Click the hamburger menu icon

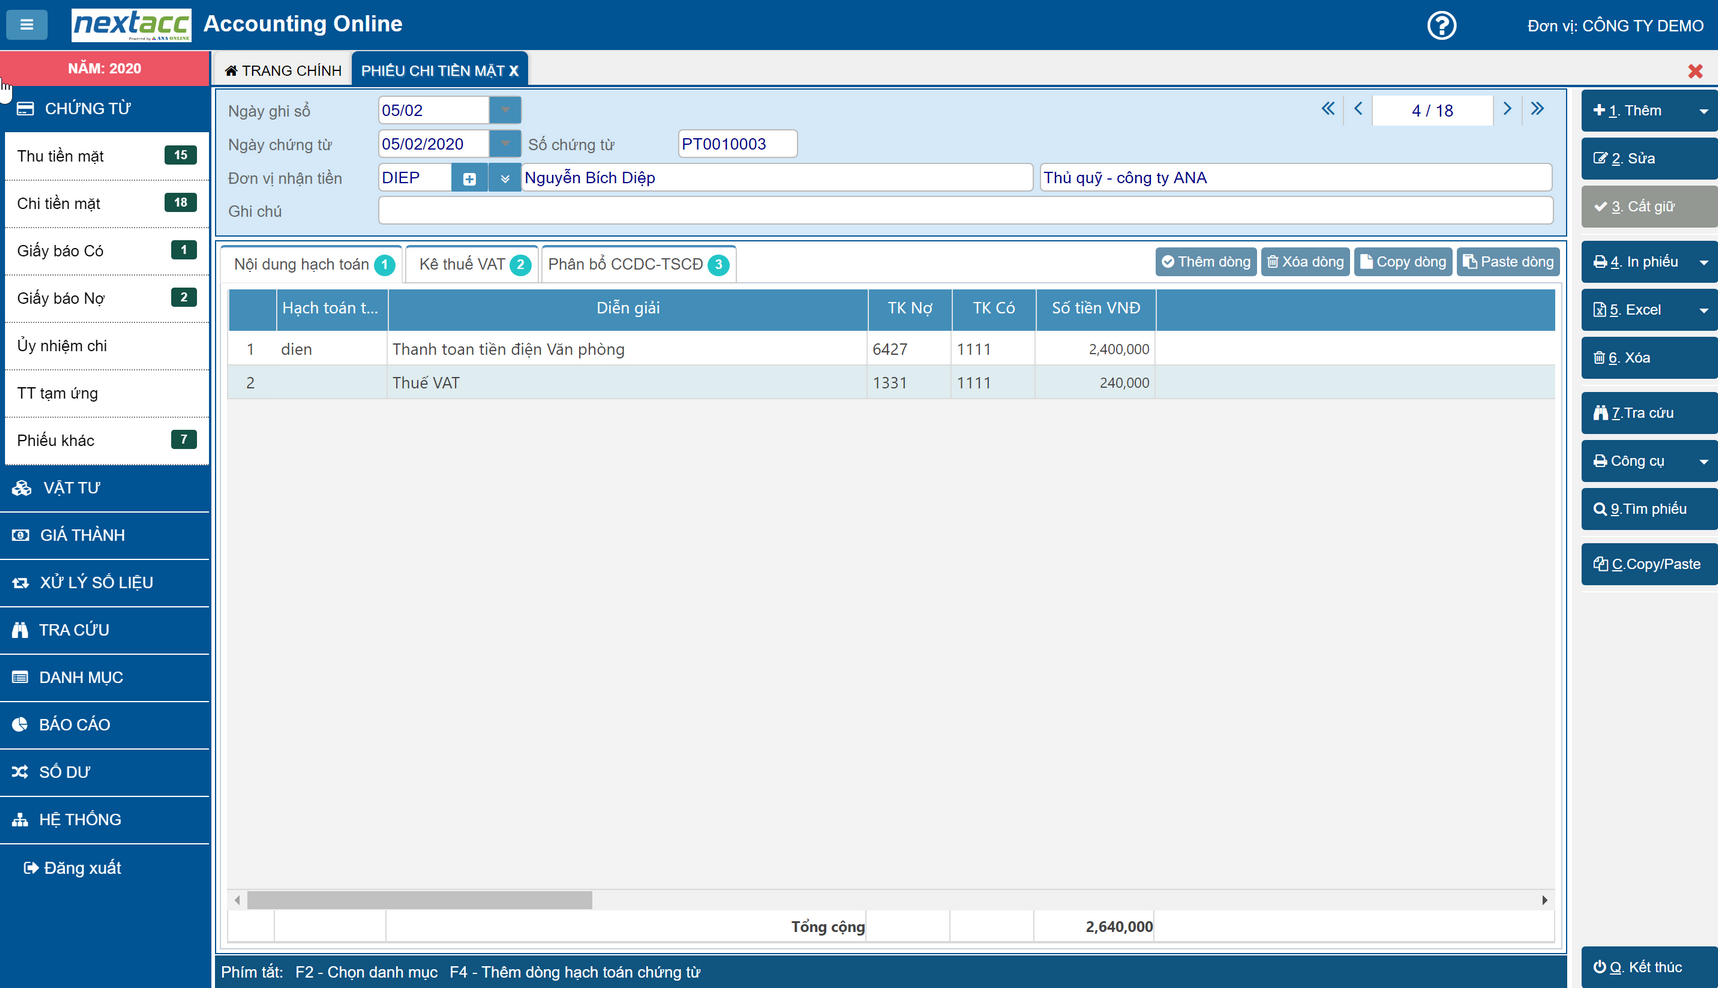(x=27, y=24)
